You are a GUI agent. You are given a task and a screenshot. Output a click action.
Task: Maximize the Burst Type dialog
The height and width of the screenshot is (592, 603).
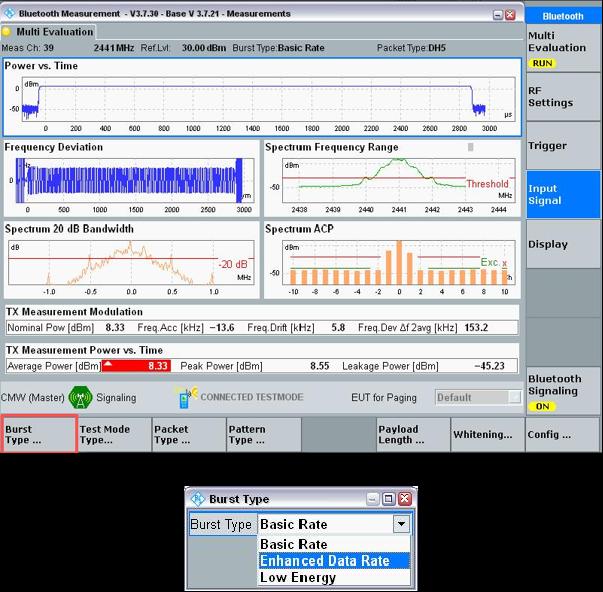click(x=388, y=499)
